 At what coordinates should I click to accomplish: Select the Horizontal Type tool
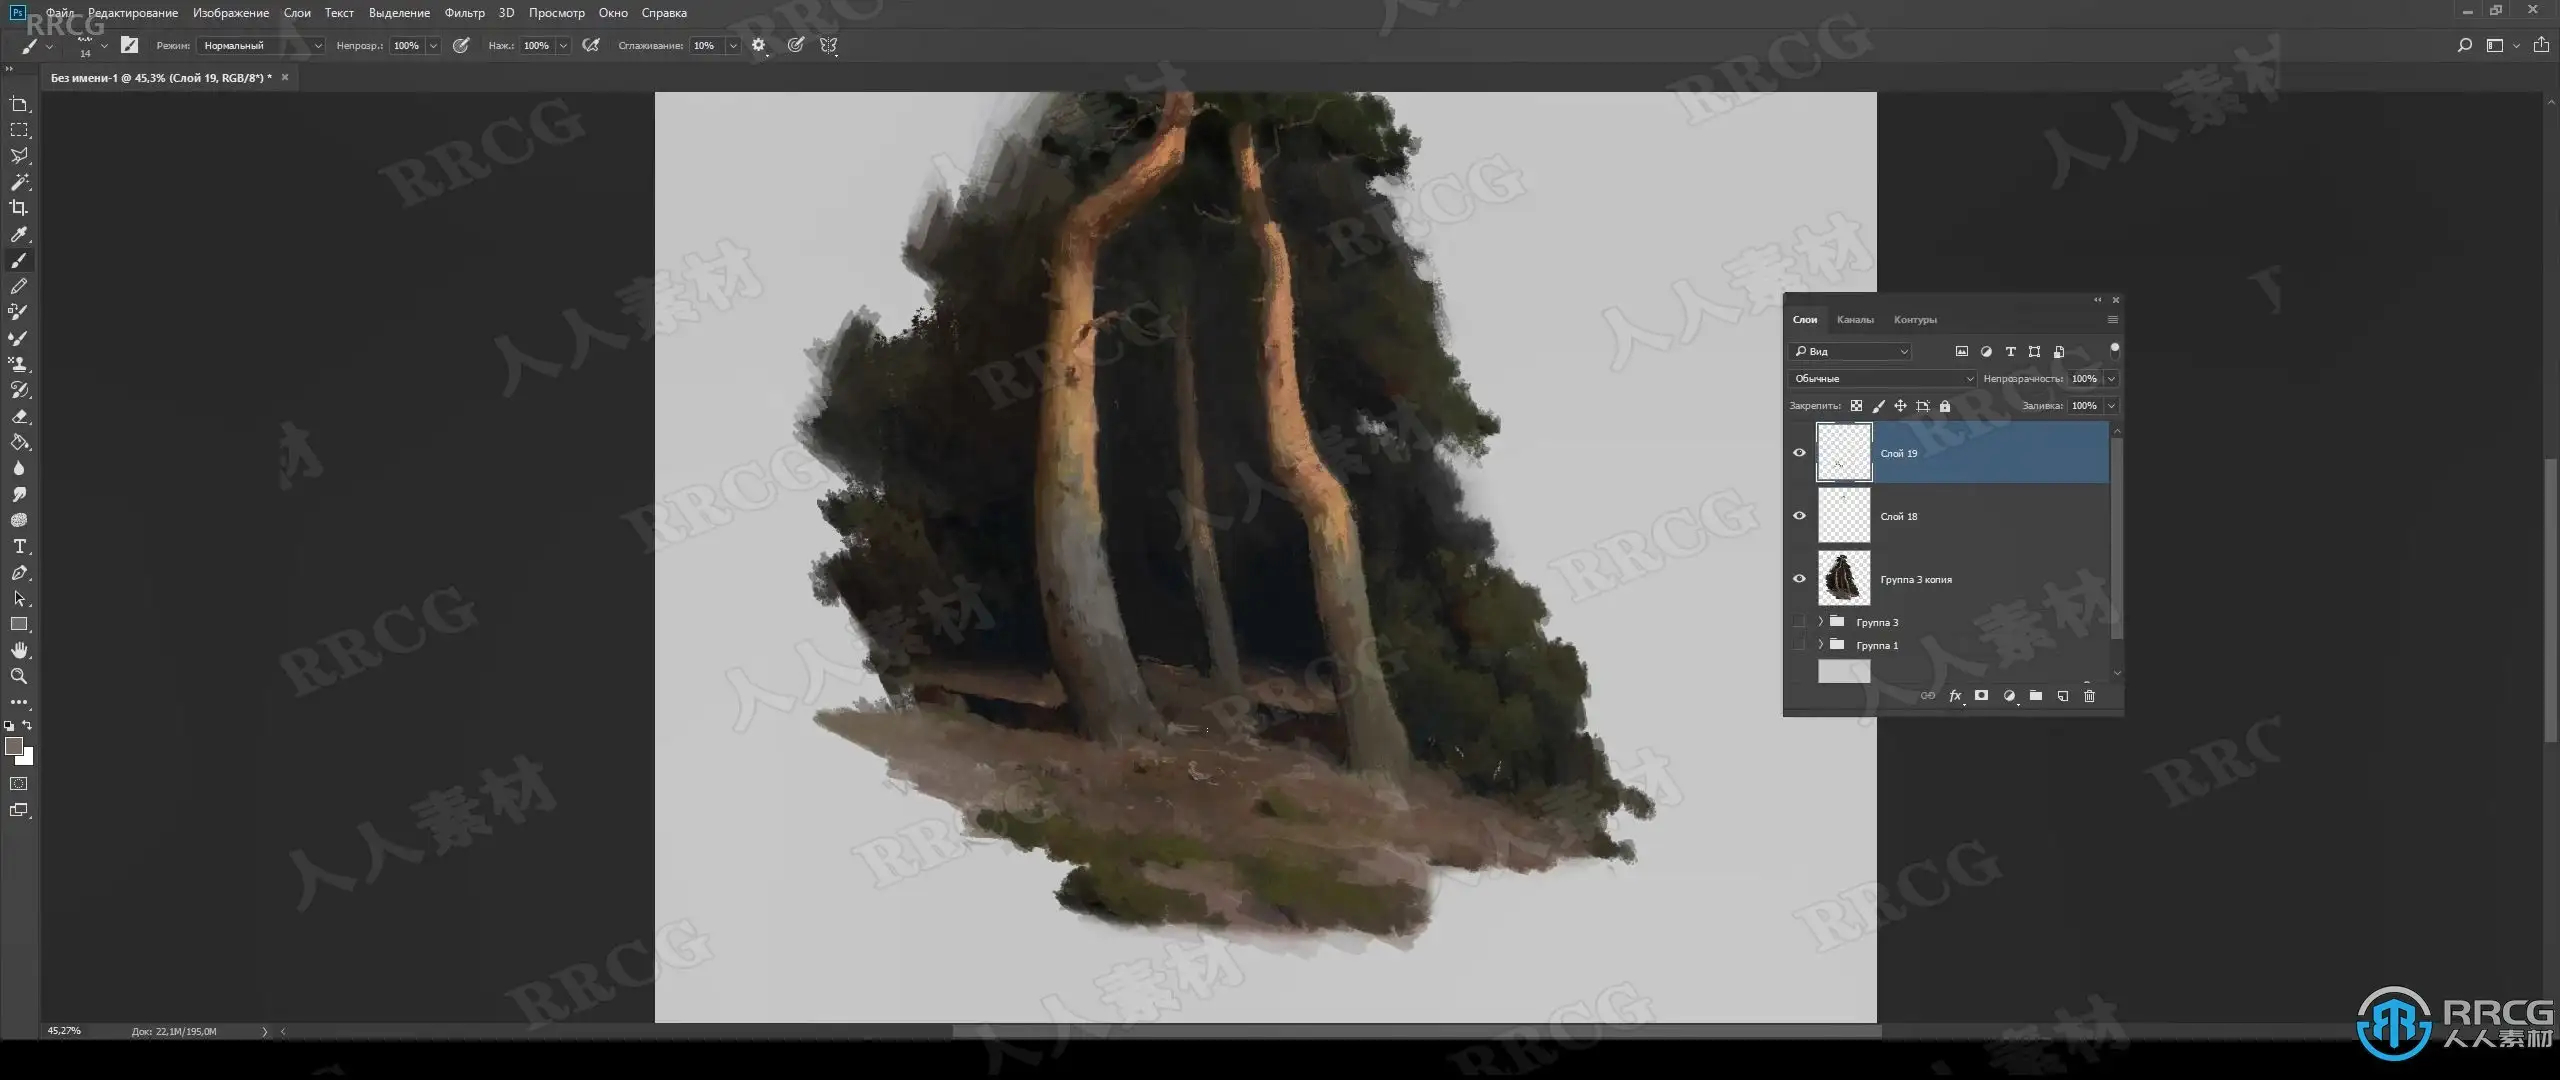19,546
